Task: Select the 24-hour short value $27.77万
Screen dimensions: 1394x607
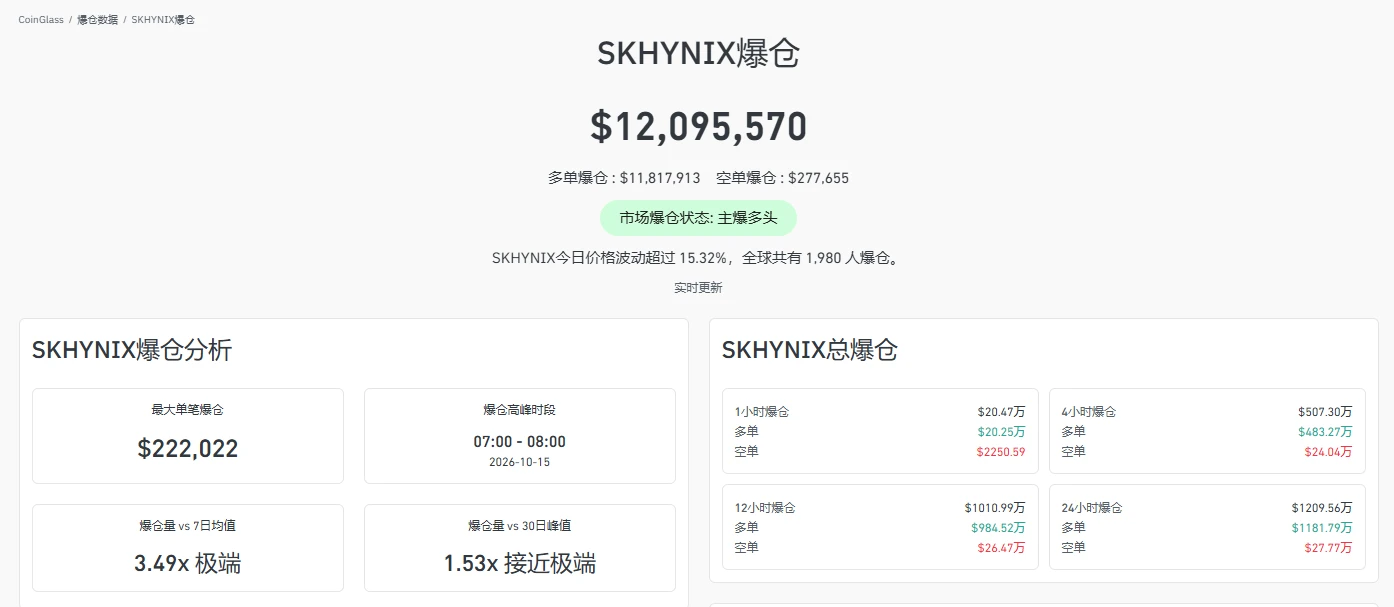Action: click(1328, 548)
